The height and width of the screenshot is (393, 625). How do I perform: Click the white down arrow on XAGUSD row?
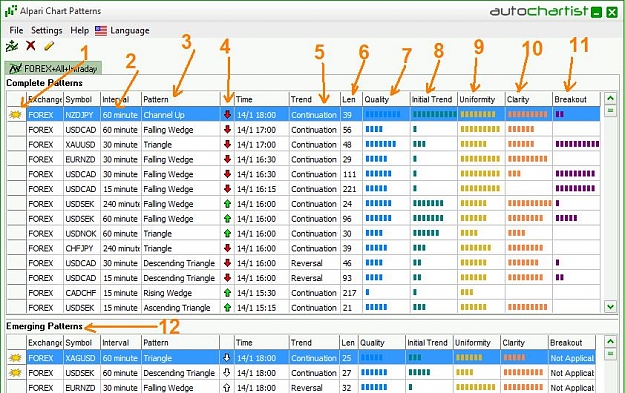pyautogui.click(x=227, y=358)
